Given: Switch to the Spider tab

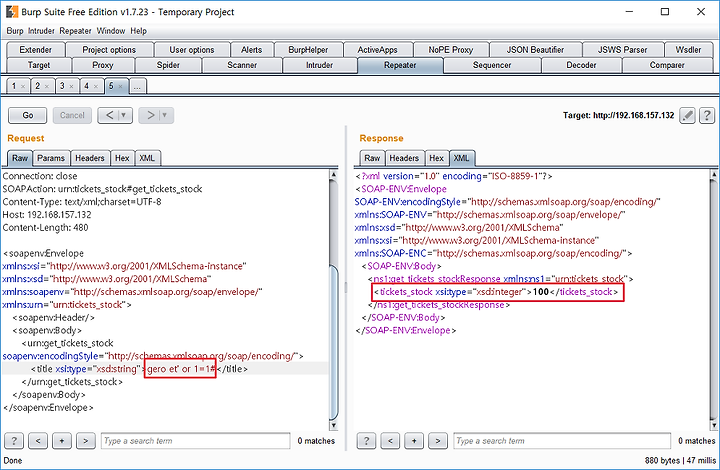Looking at the screenshot, I should click(x=168, y=65).
